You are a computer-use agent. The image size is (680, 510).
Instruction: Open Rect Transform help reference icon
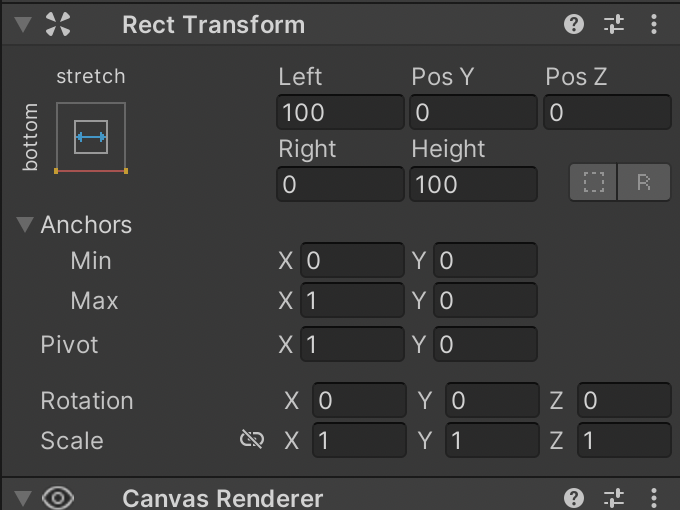574,24
